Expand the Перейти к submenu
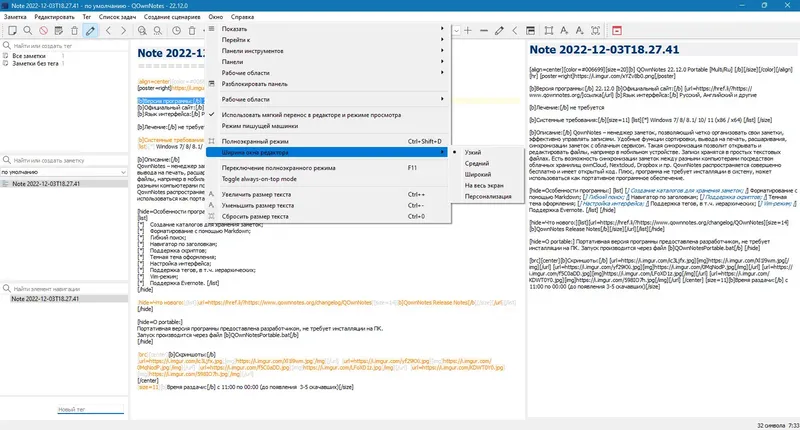Screen dimensions: 800x430 [327, 40]
